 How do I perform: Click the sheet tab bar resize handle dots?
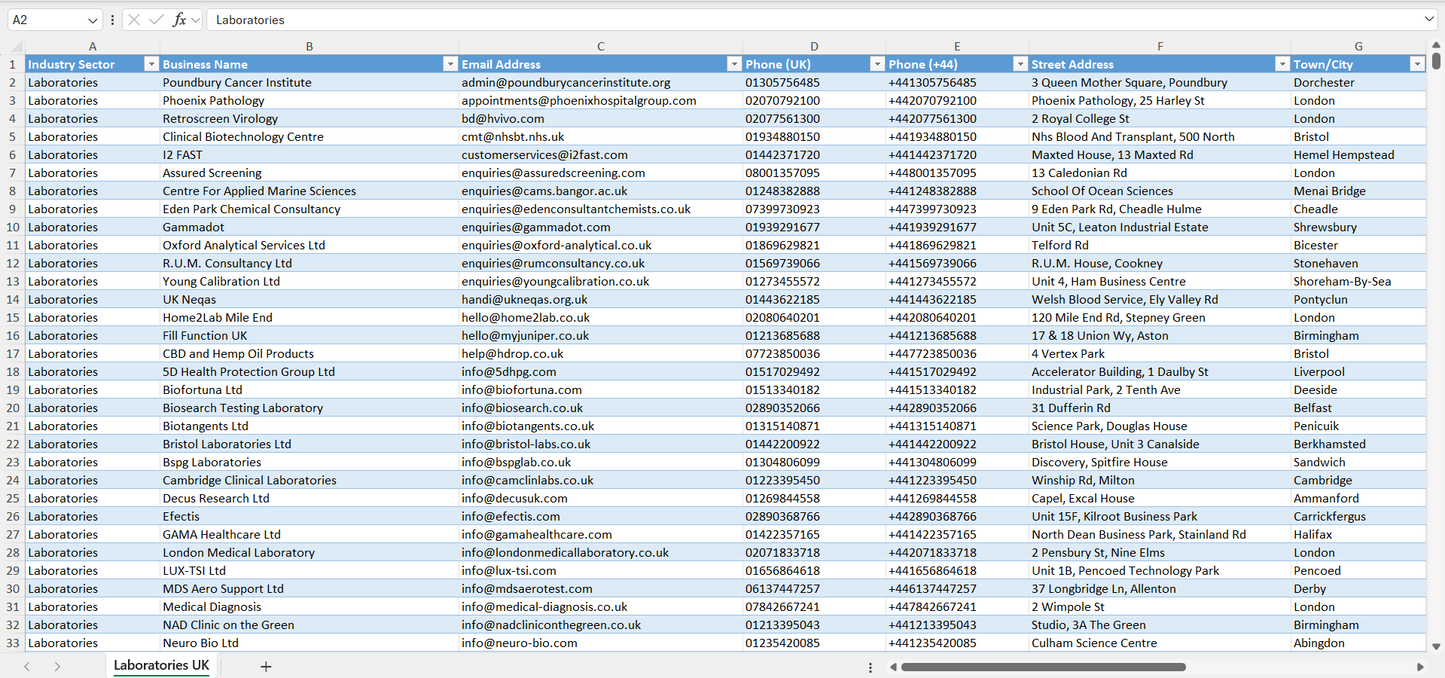pyautogui.click(x=870, y=667)
